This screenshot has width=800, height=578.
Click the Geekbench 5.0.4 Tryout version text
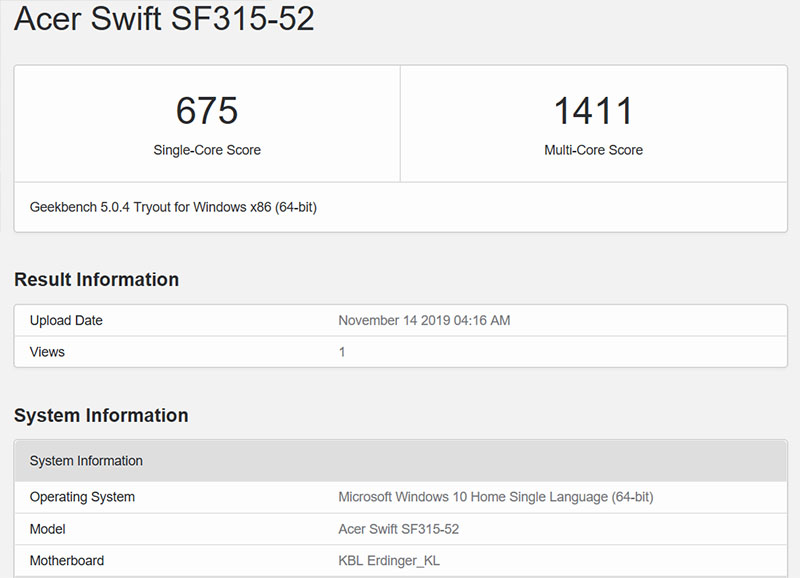click(173, 207)
